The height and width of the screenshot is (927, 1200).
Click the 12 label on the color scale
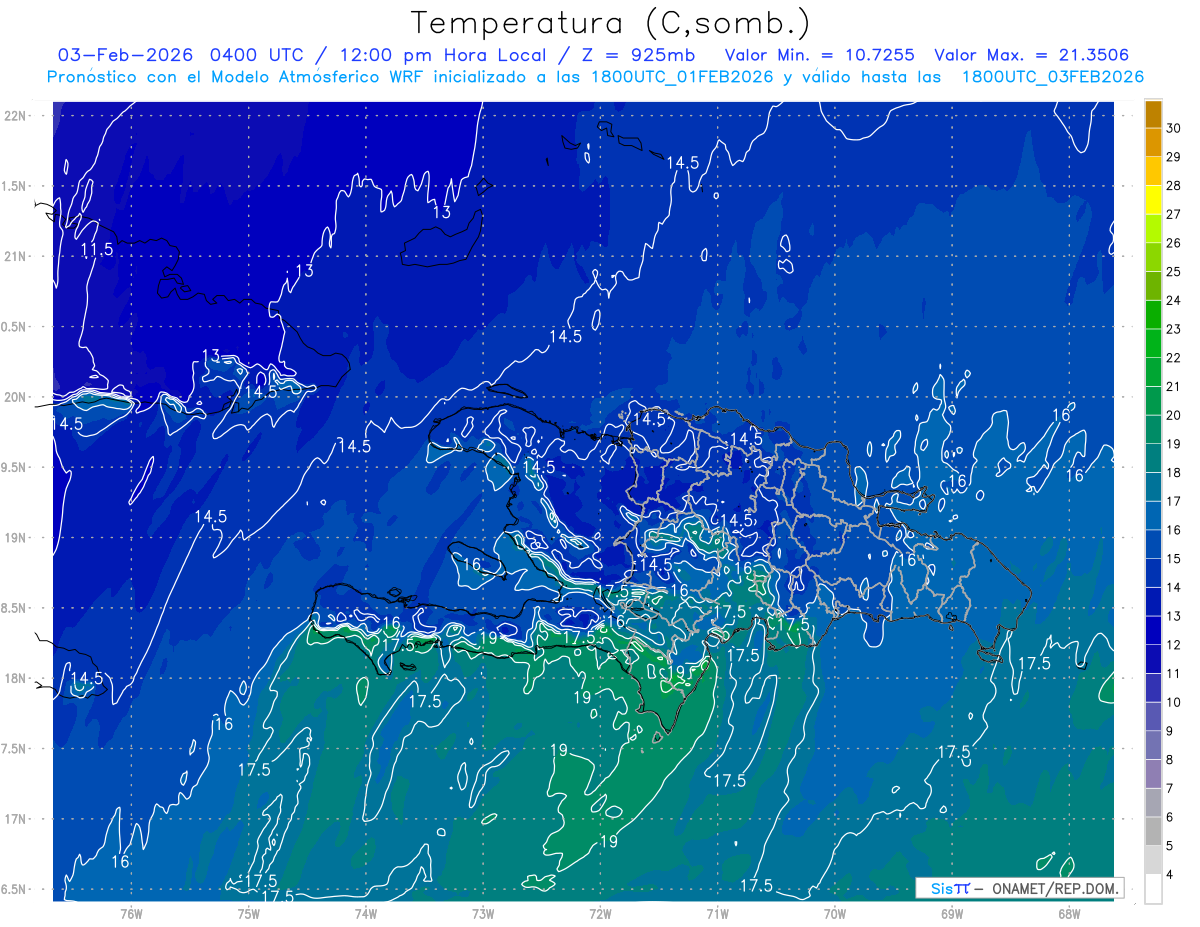click(1174, 645)
